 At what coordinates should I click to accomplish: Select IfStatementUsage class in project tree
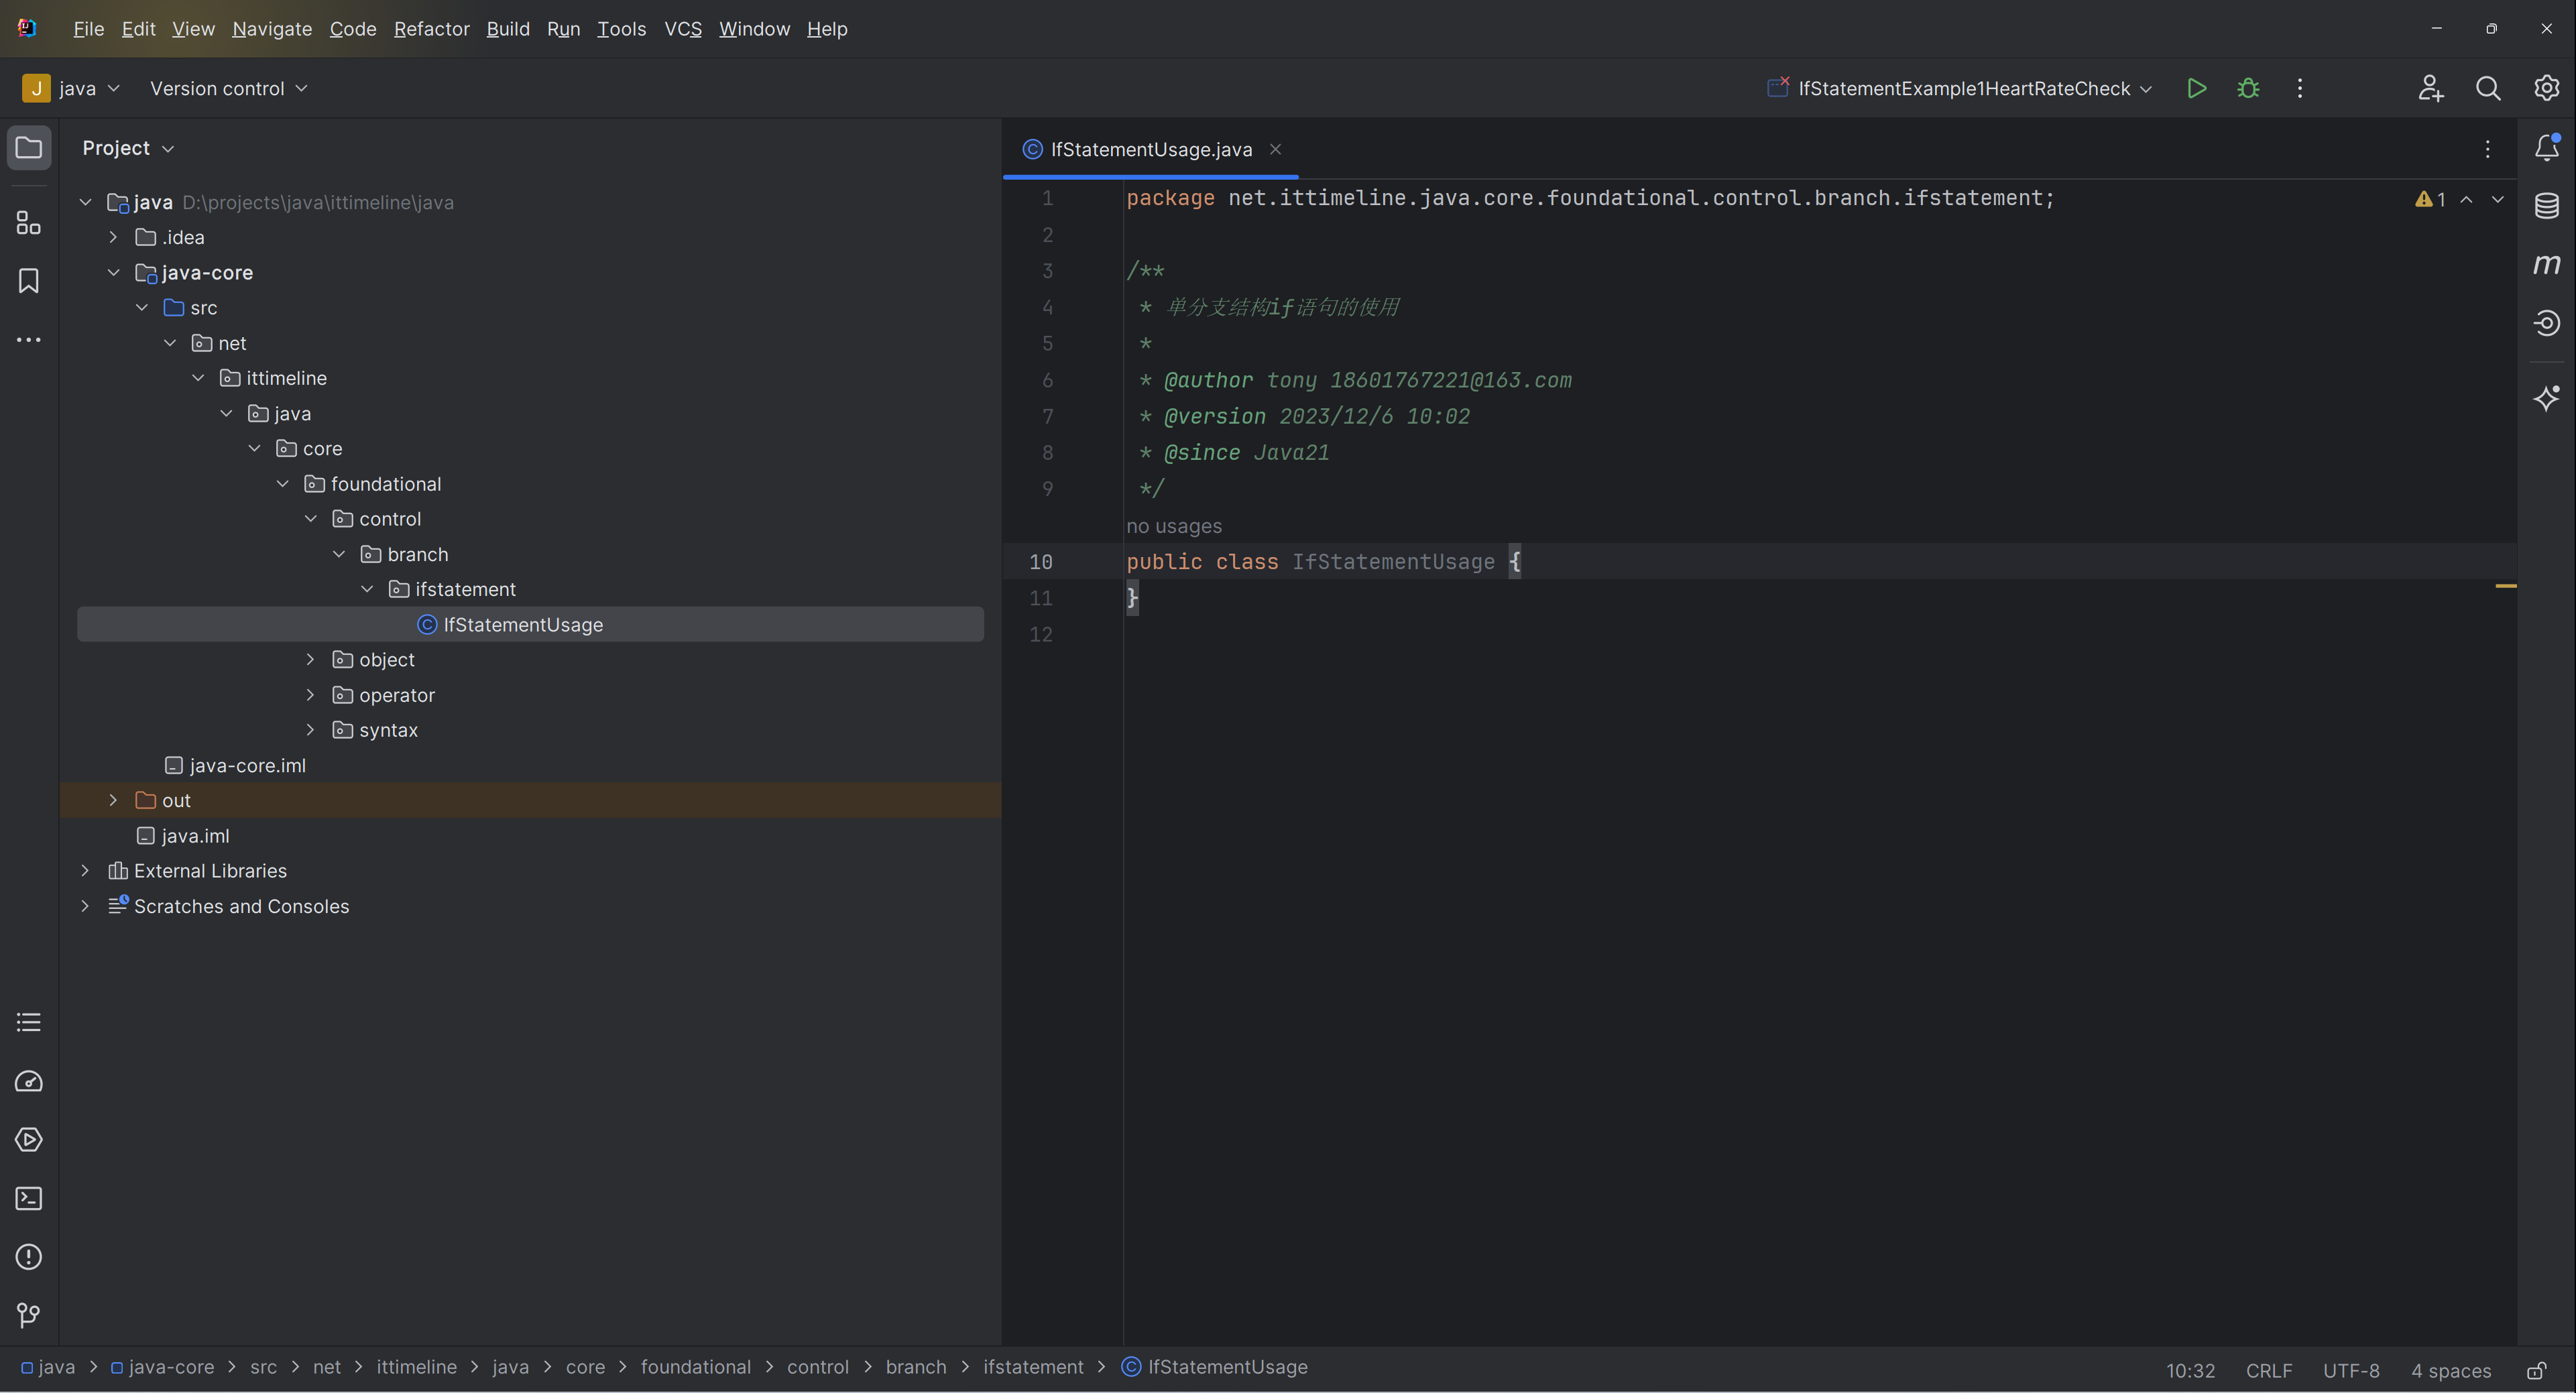(530, 624)
